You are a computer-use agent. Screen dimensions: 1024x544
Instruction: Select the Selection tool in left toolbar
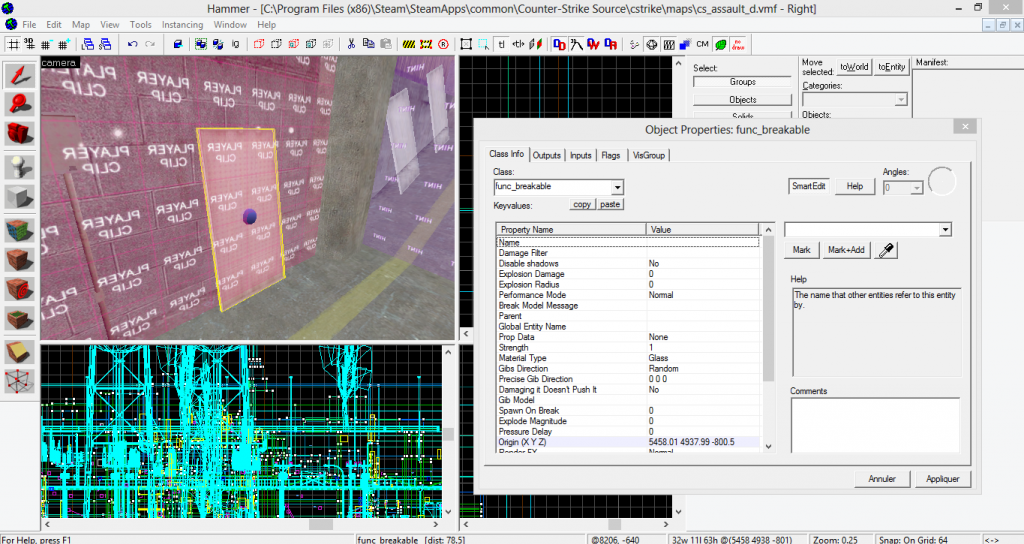[x=20, y=74]
